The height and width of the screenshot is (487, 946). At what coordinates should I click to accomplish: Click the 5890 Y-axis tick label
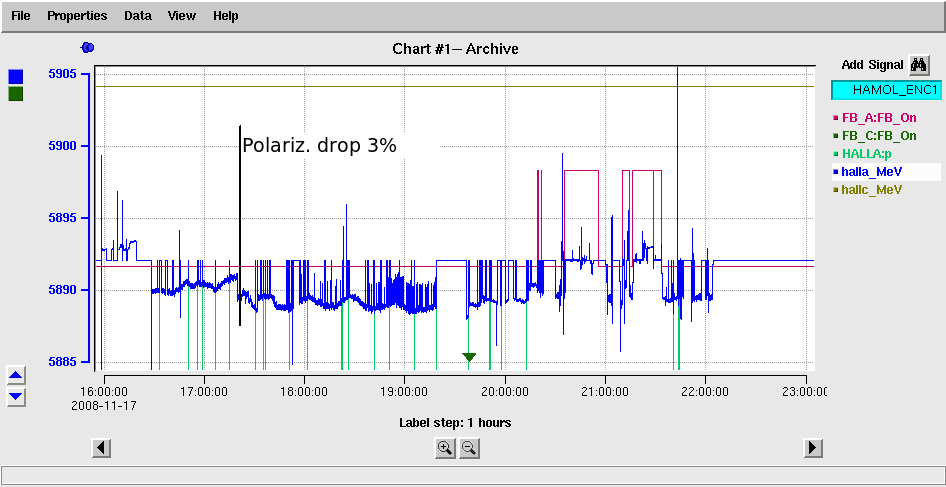[x=63, y=290]
